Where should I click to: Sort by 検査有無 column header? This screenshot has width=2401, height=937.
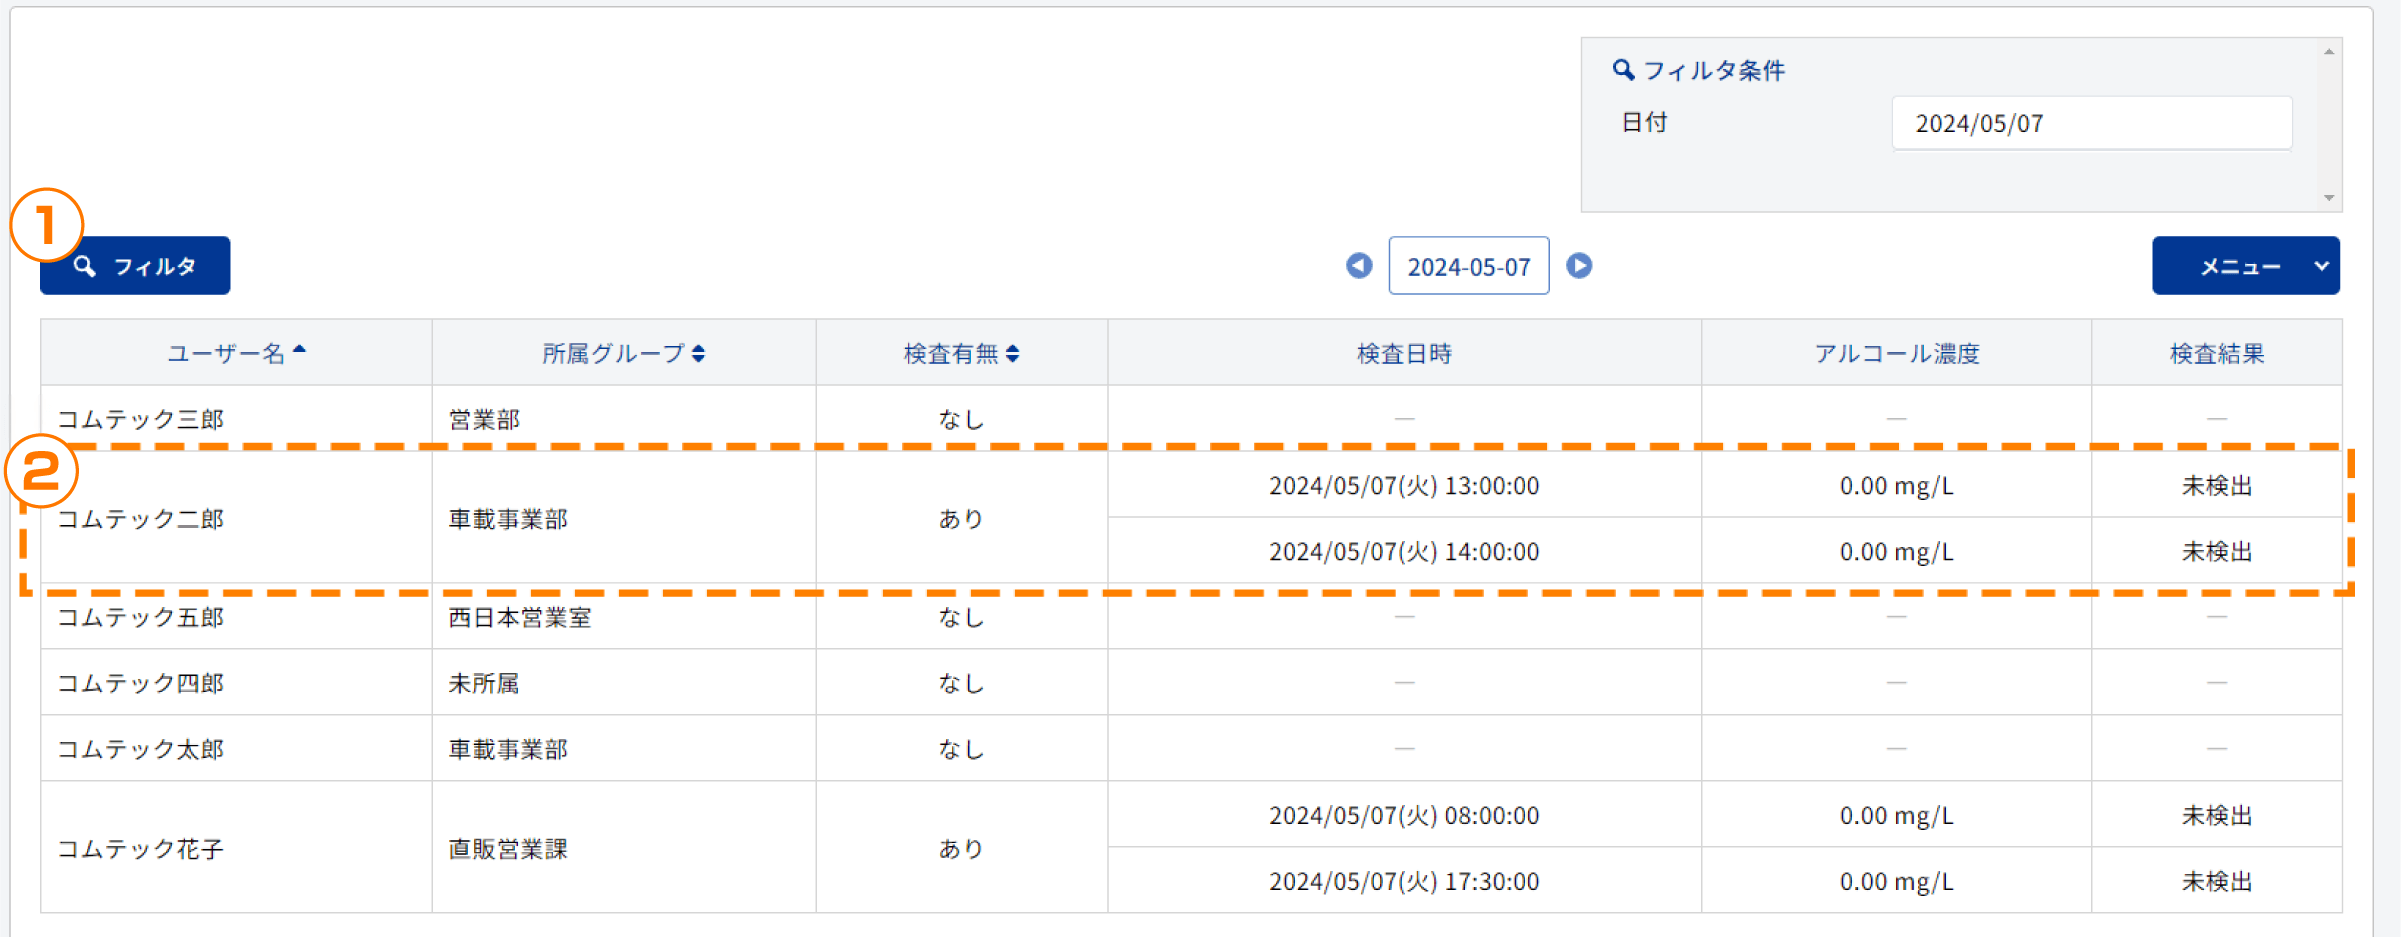pos(962,353)
